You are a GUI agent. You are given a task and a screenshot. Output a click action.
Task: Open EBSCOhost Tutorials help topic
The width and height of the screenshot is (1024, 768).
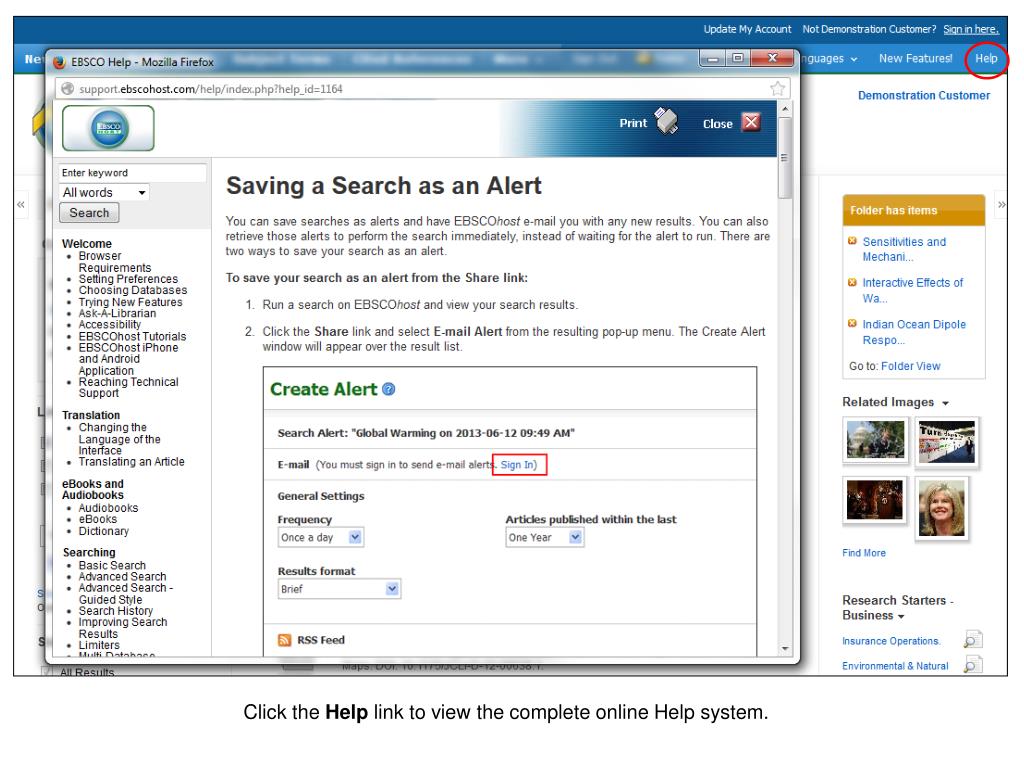(x=132, y=336)
